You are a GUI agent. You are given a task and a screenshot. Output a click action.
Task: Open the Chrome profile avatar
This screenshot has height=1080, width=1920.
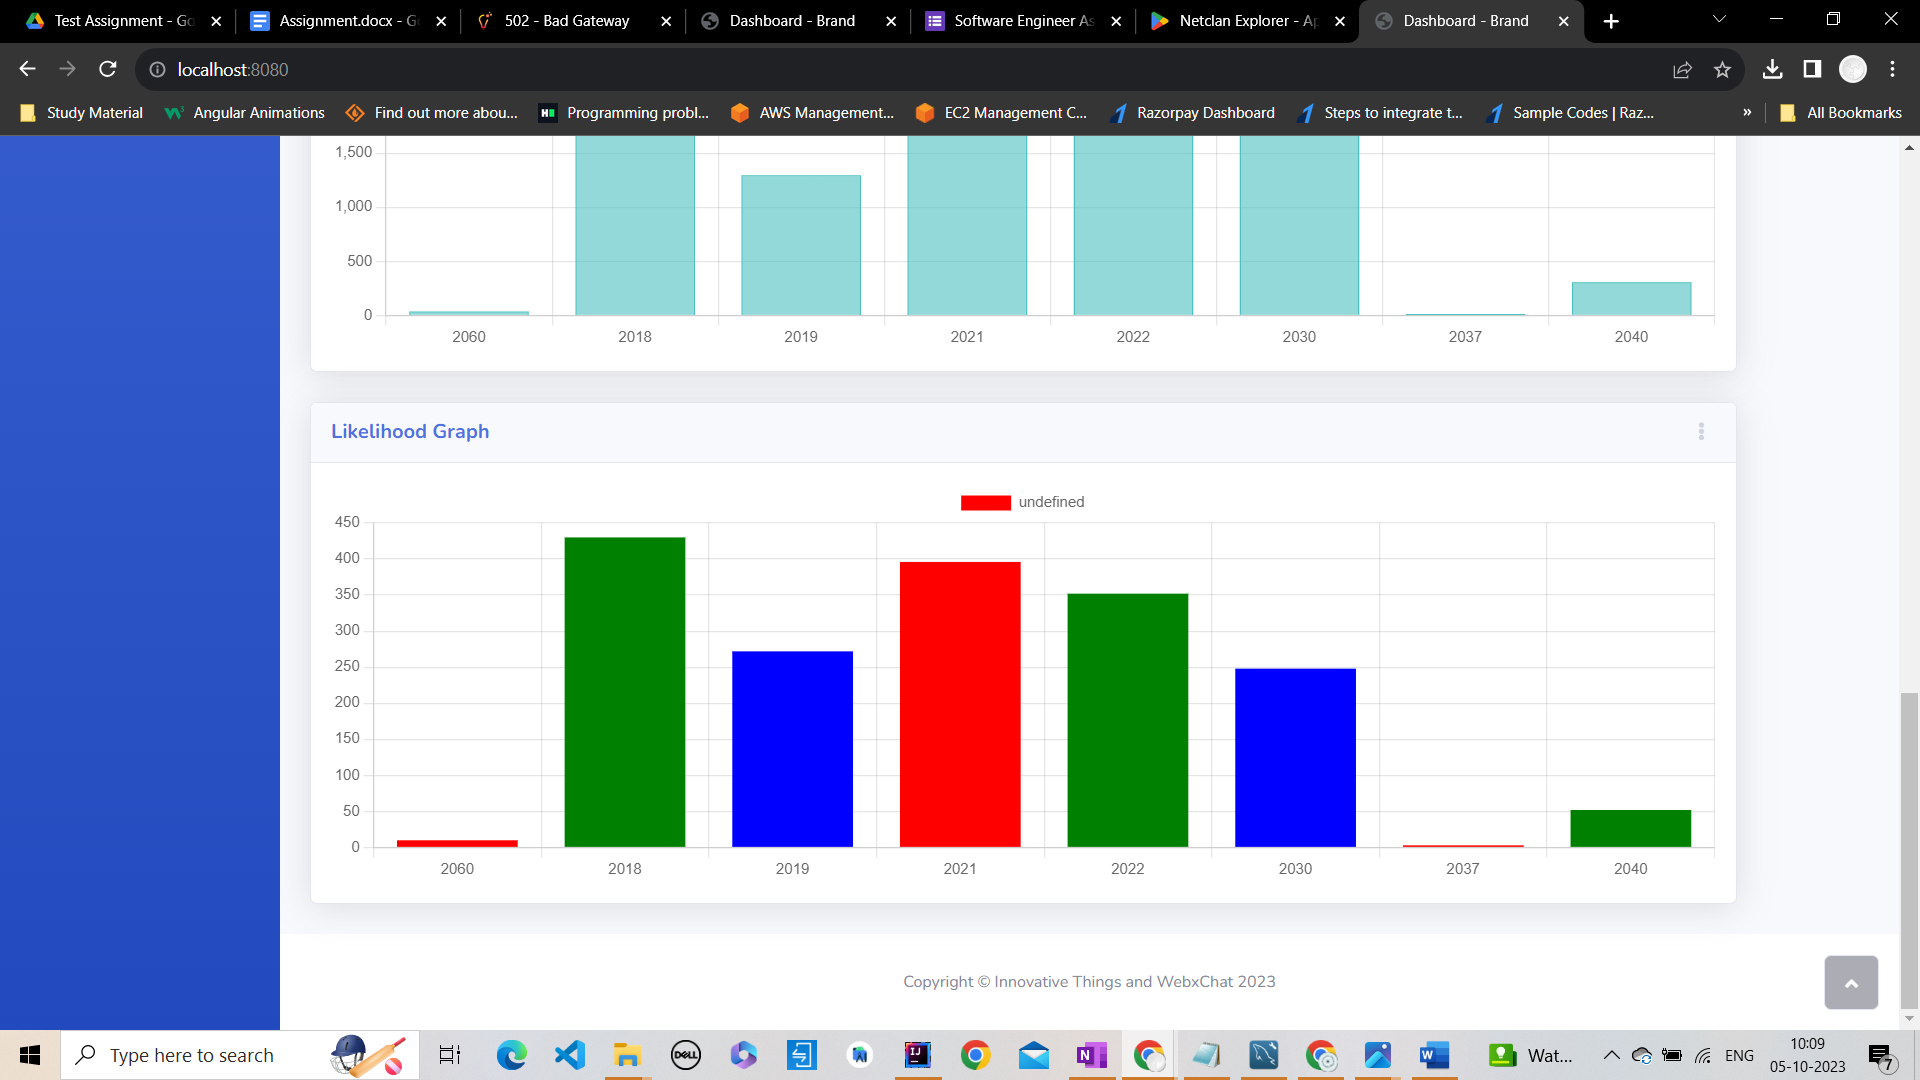1853,69
